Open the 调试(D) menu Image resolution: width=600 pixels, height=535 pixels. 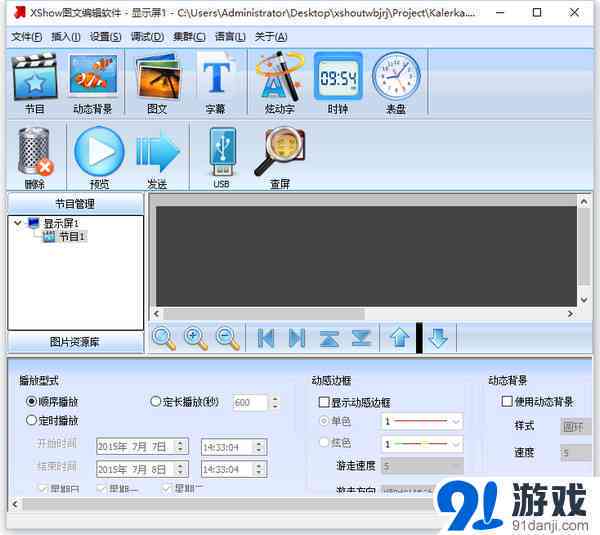[147, 37]
